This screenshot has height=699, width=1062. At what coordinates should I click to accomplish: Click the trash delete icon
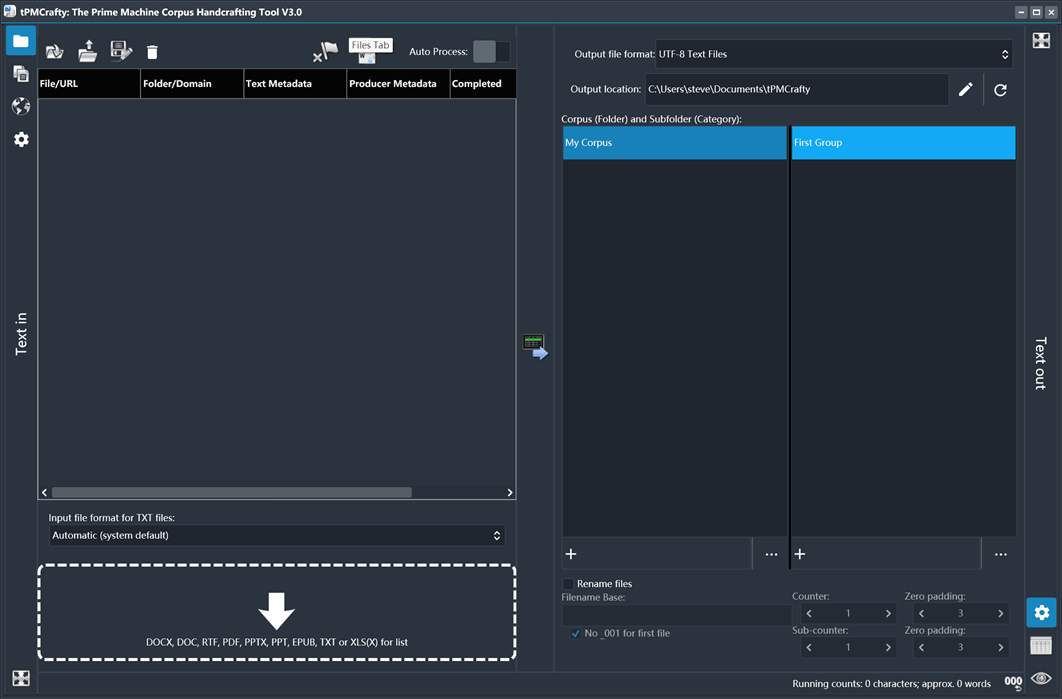(x=152, y=52)
